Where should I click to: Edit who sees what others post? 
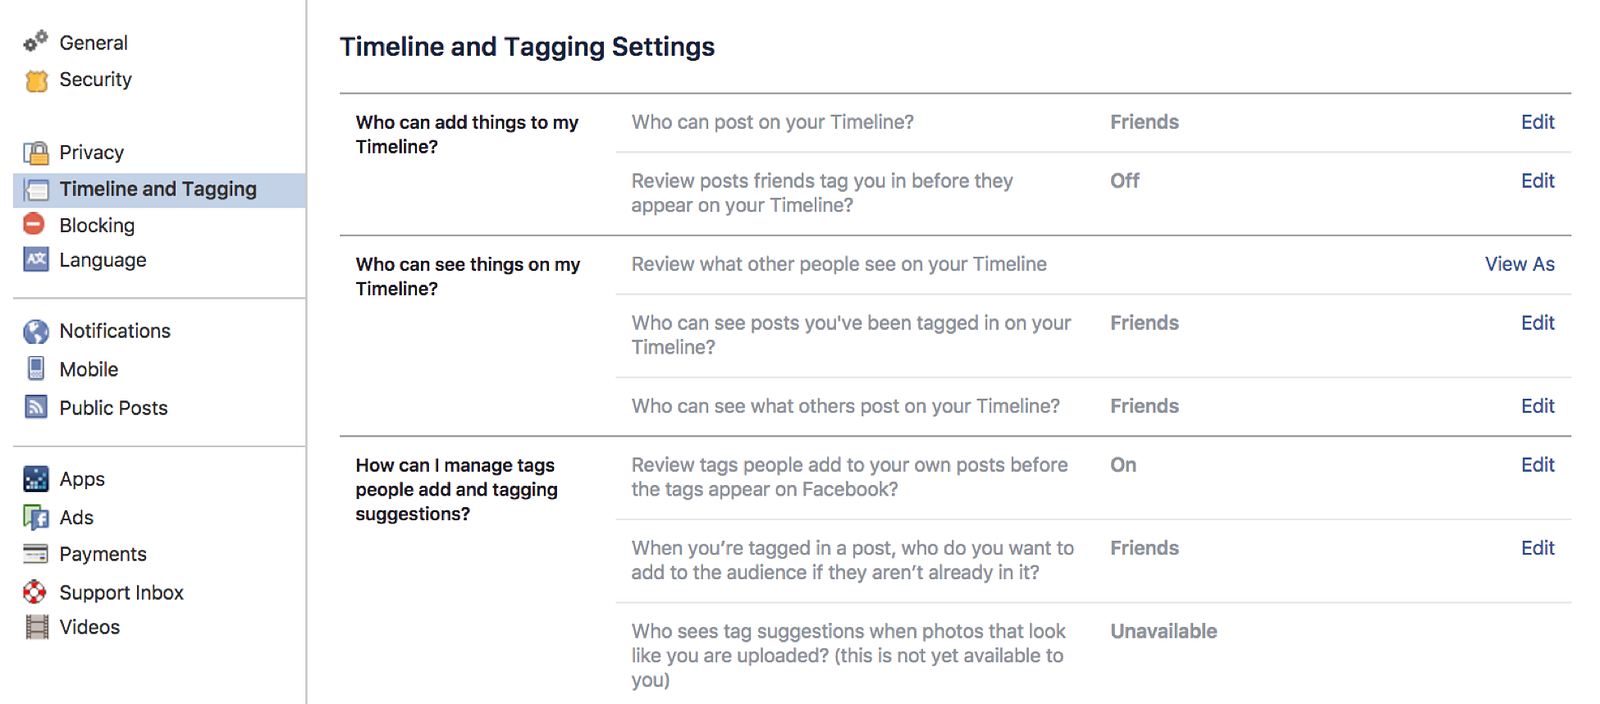(x=1537, y=406)
